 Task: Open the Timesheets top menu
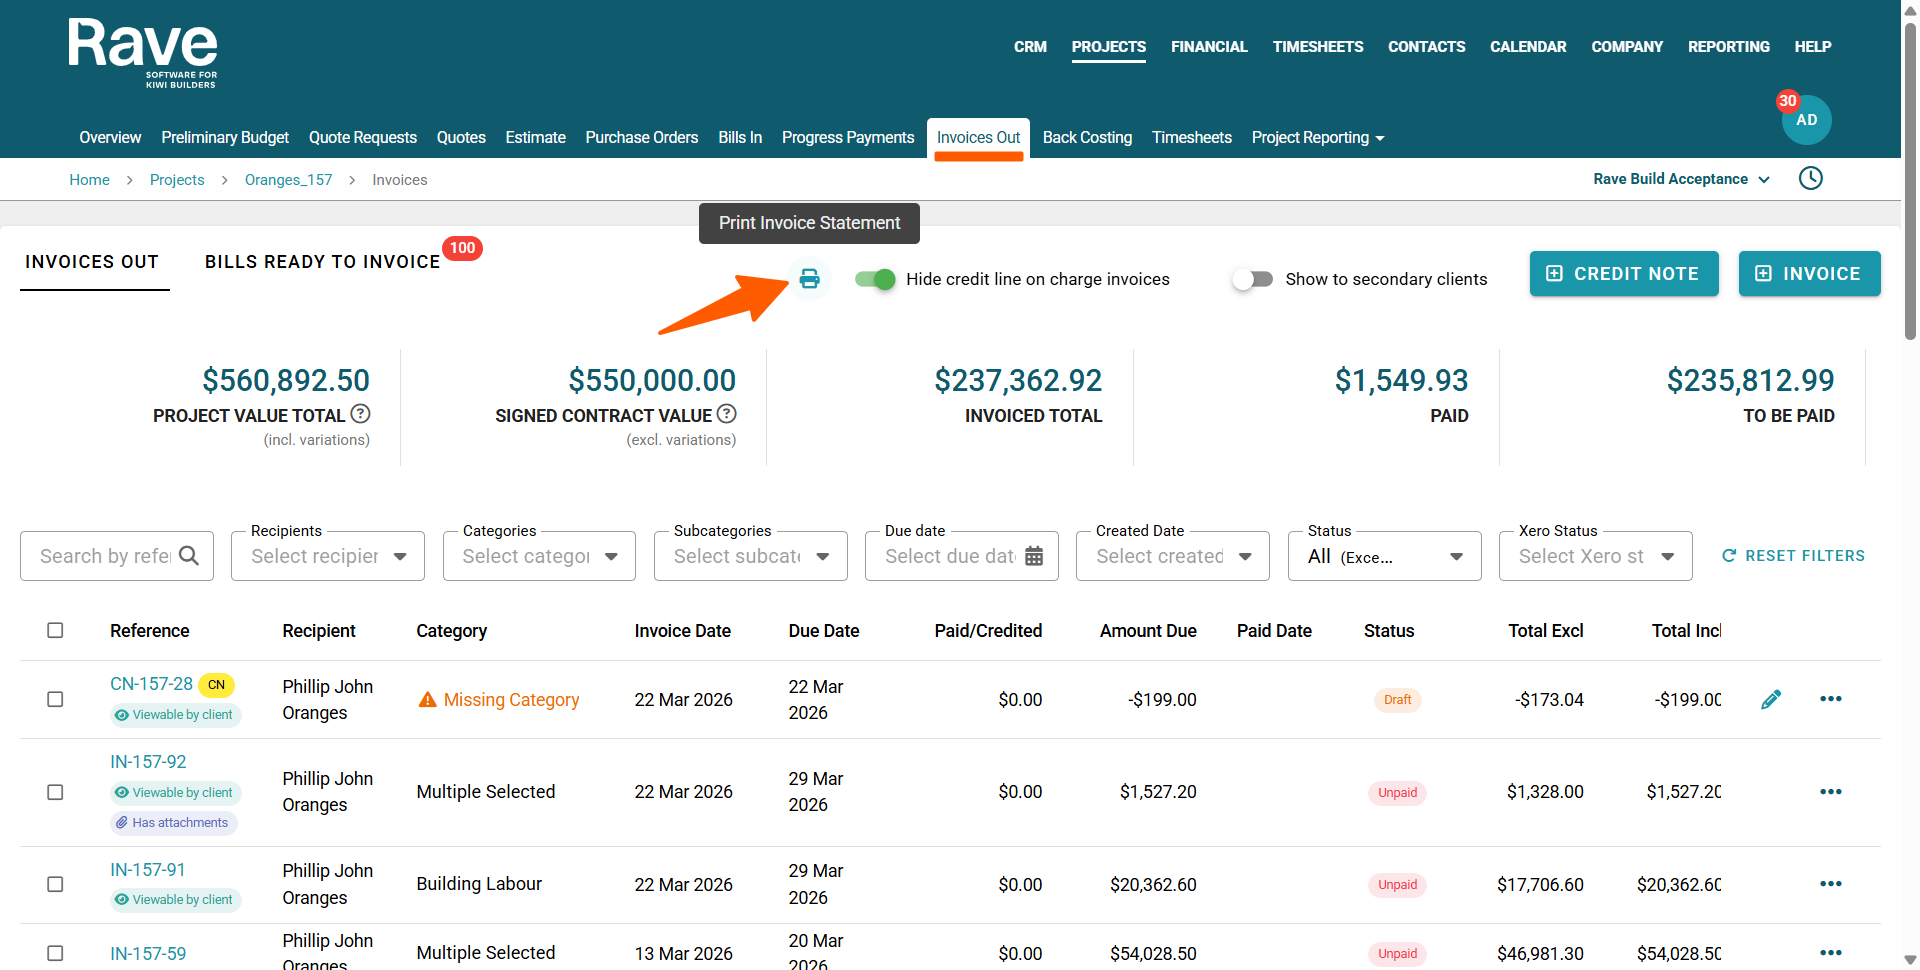pos(1318,47)
